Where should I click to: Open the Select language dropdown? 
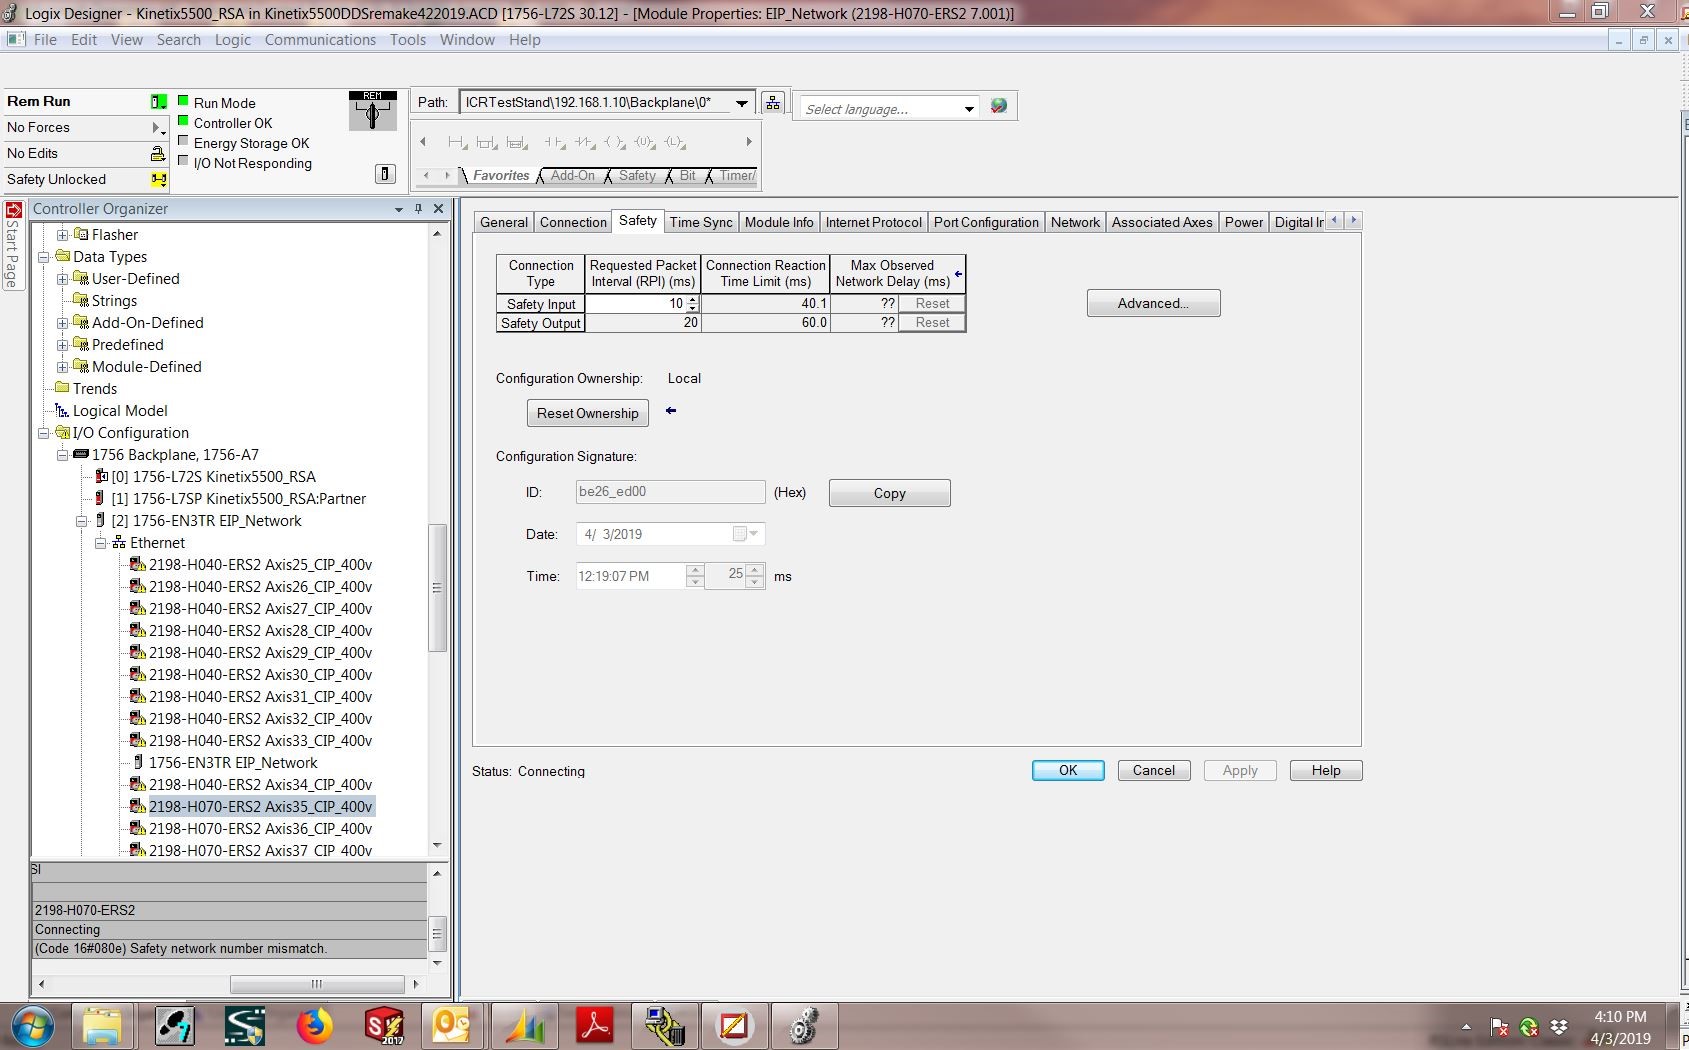(x=968, y=108)
